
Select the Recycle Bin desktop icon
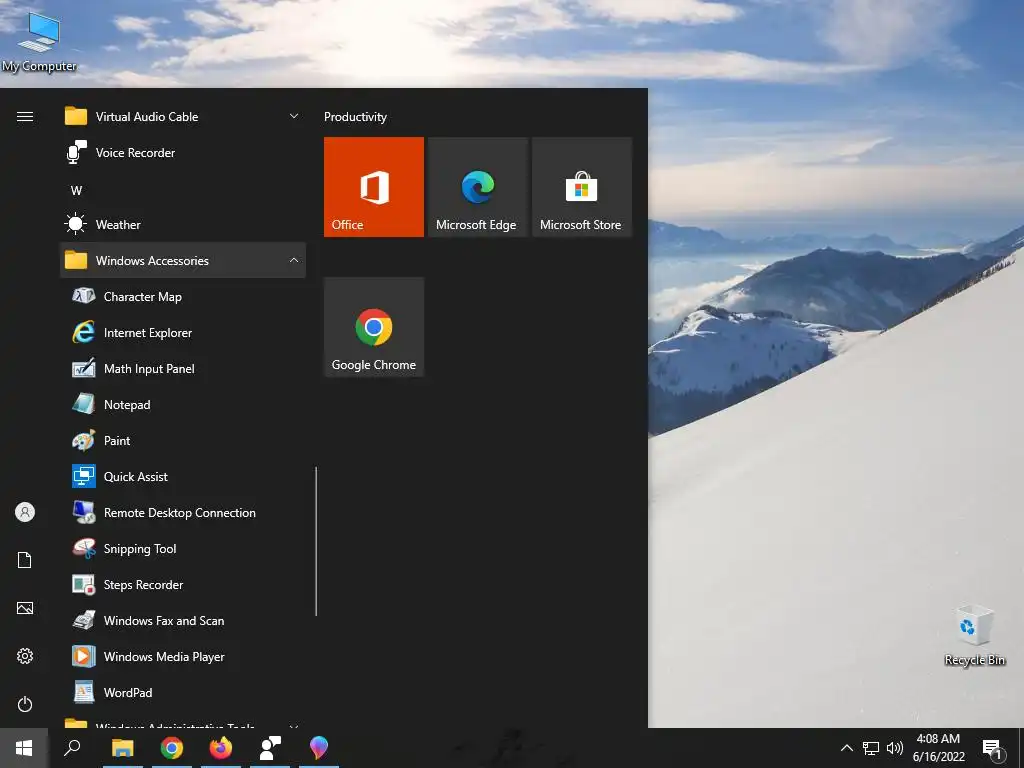click(974, 635)
